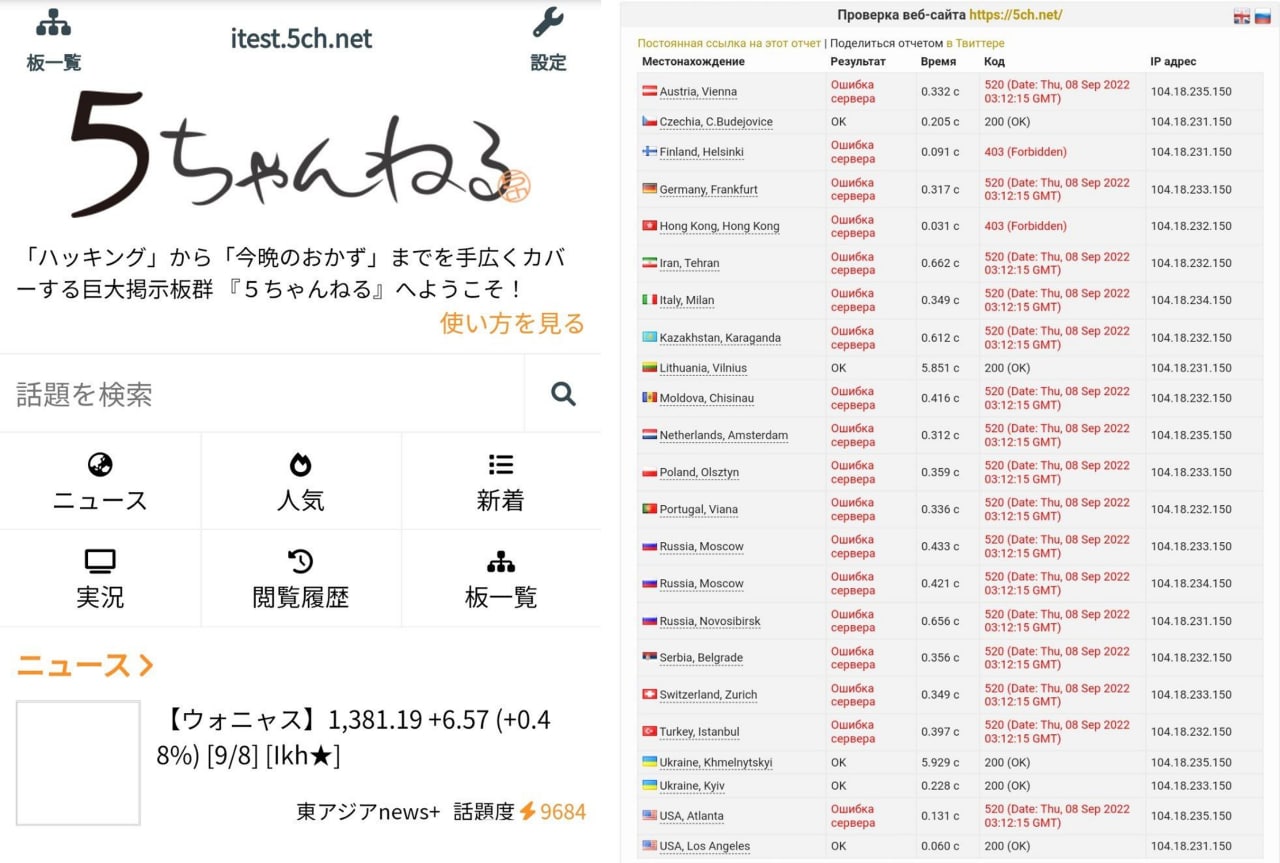Click the lightning bolt beside 9684

point(527,811)
